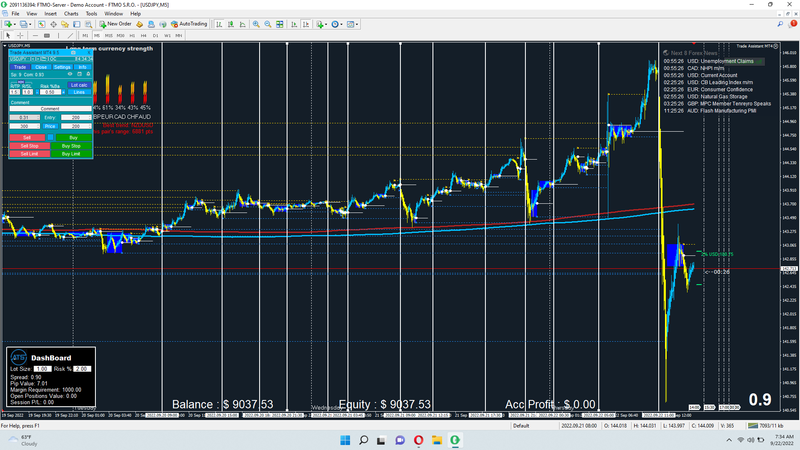
Task: Click the bell alert icon in Trade Assistant
Action: 88,74
